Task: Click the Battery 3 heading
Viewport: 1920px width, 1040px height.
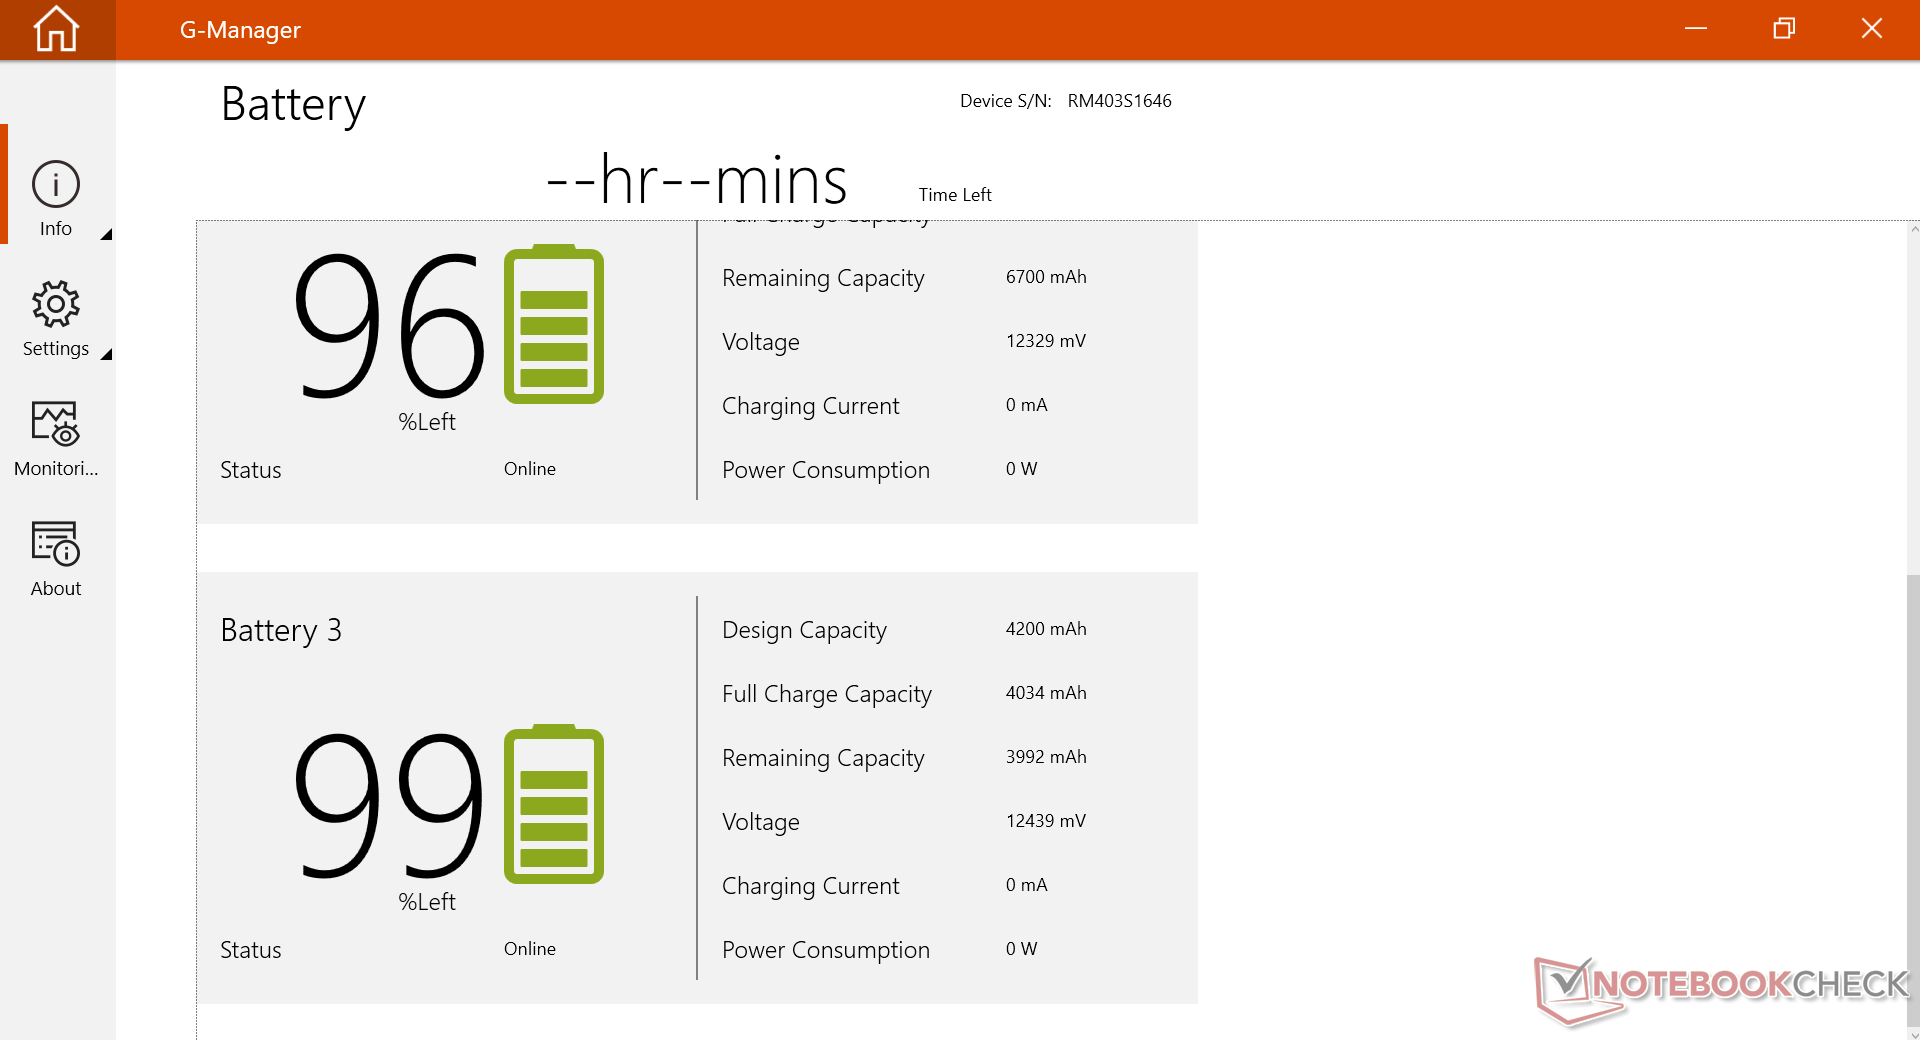Action: pyautogui.click(x=281, y=630)
